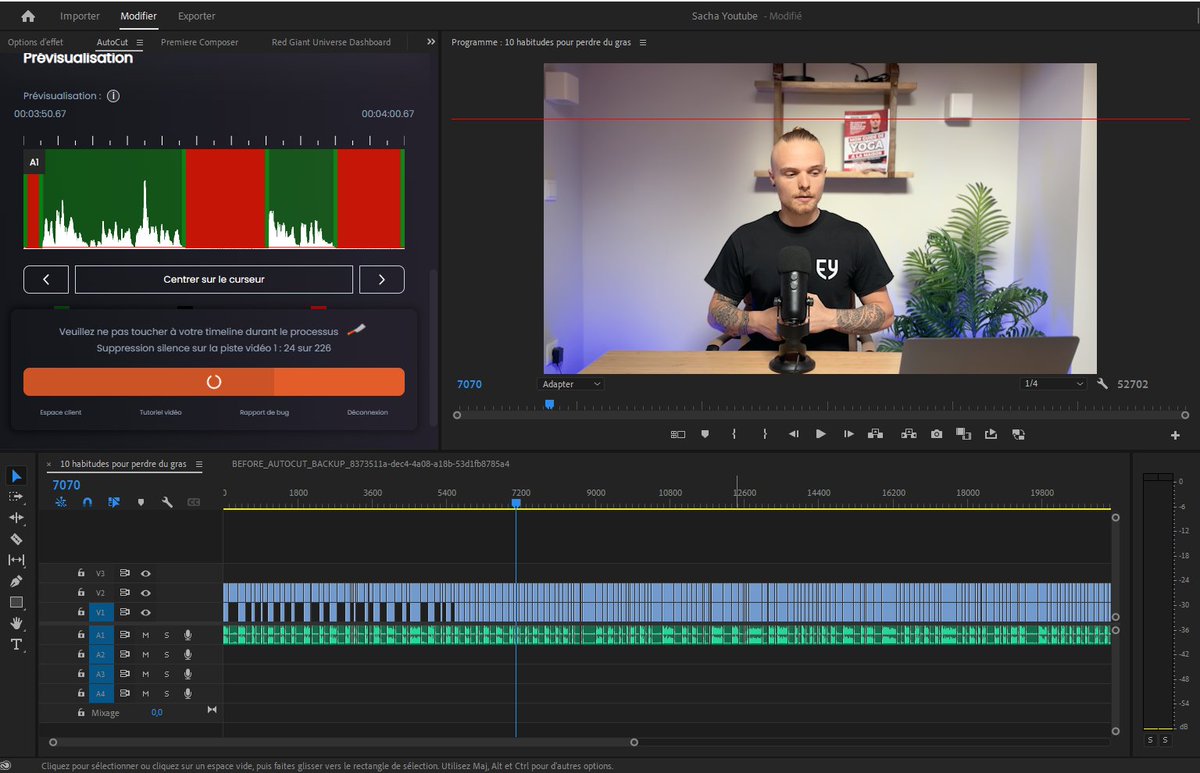Open the Adapter zoom level dropdown
Viewport: 1200px width, 773px height.
571,384
